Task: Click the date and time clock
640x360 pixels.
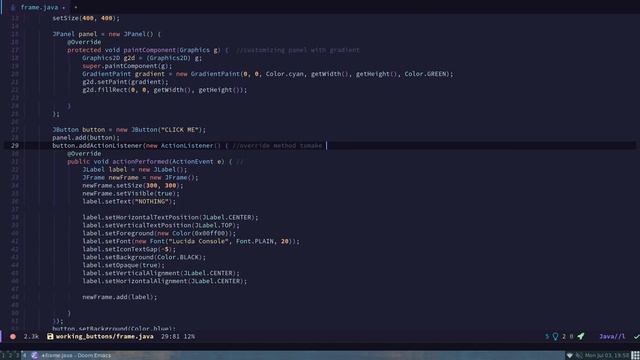Action: pos(607,356)
